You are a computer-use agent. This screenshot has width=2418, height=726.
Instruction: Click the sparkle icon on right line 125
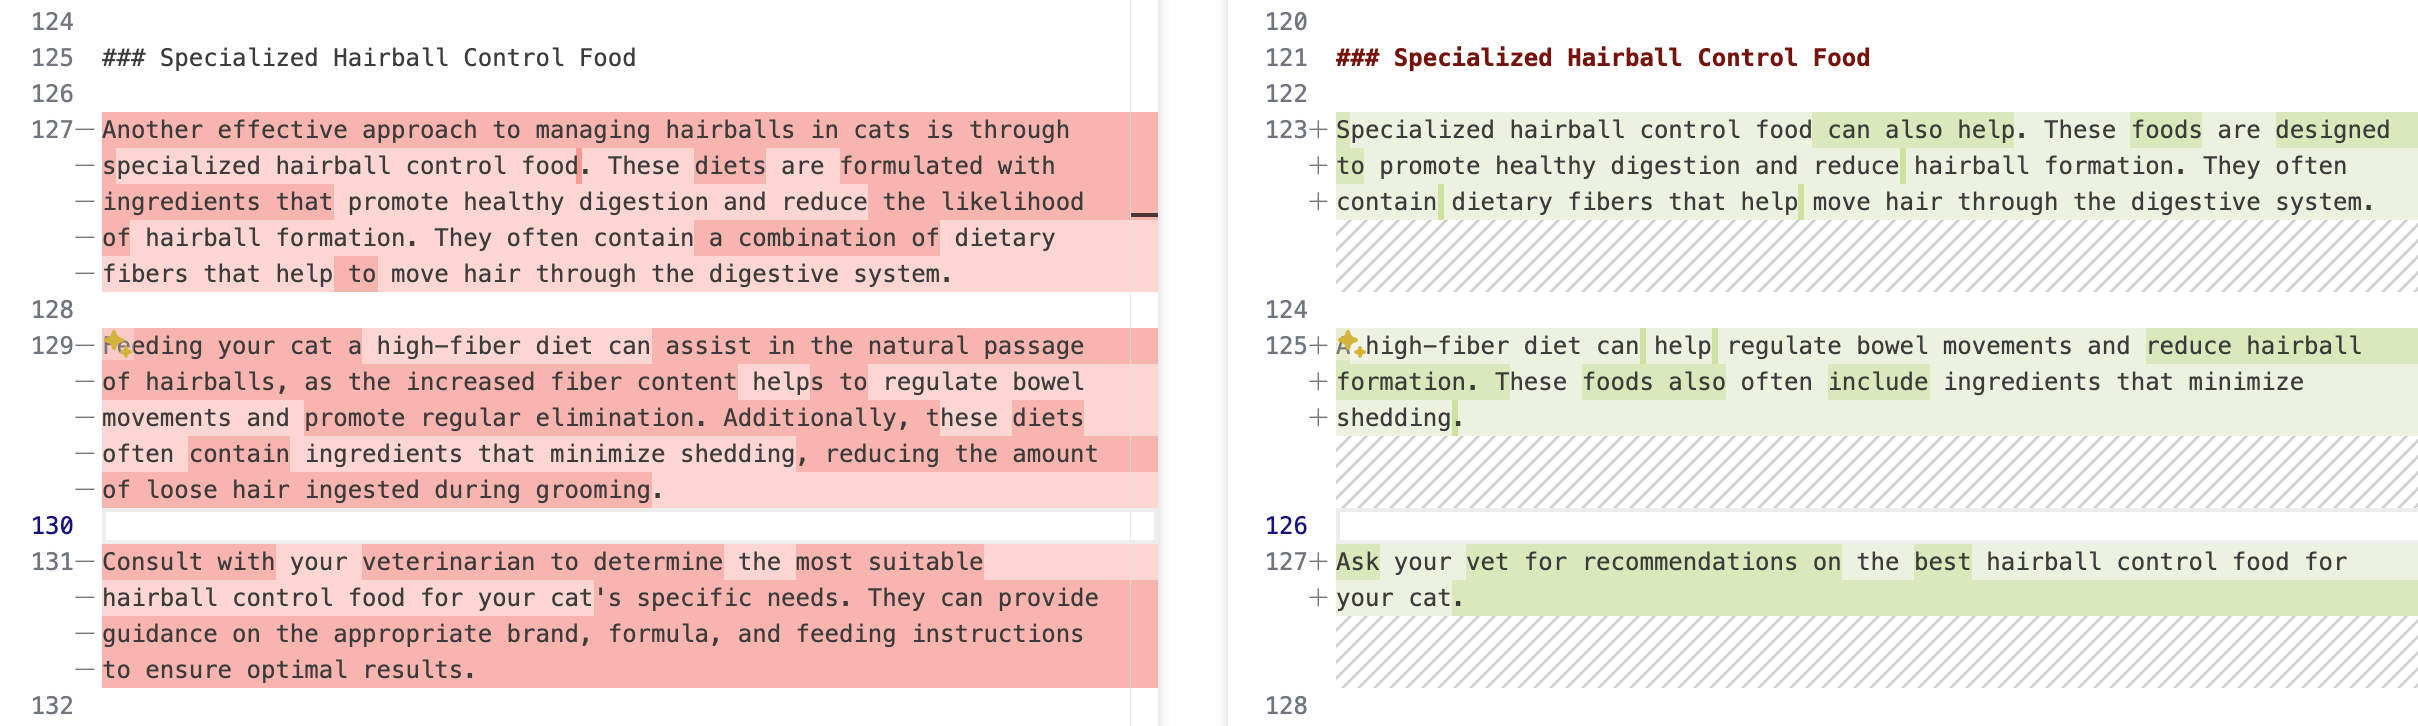[x=1351, y=343]
